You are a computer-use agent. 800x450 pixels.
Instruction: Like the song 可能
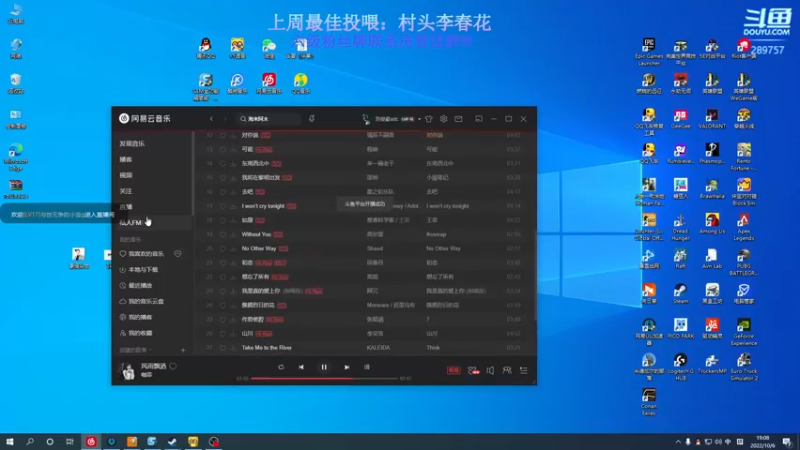222,149
